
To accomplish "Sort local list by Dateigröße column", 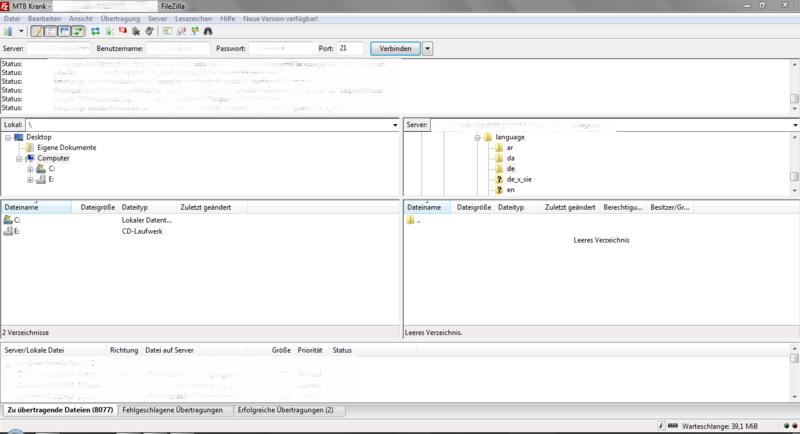I will [97, 208].
